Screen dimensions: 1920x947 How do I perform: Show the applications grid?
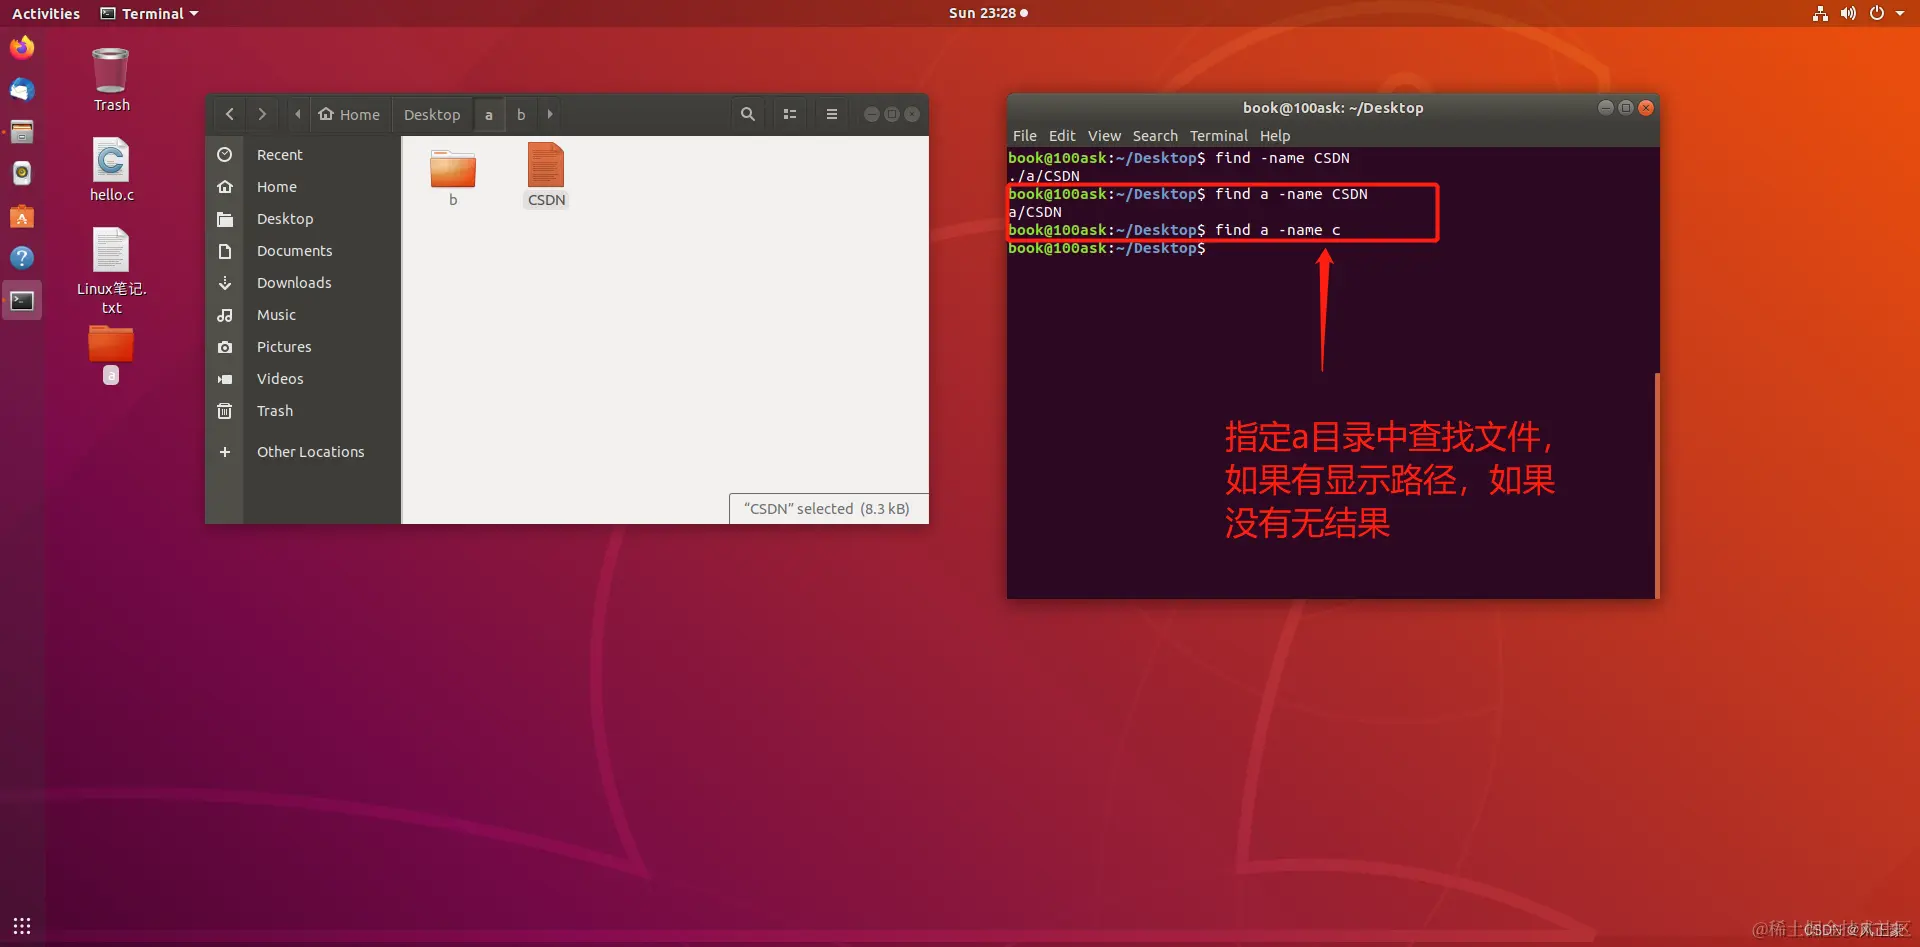click(22, 926)
